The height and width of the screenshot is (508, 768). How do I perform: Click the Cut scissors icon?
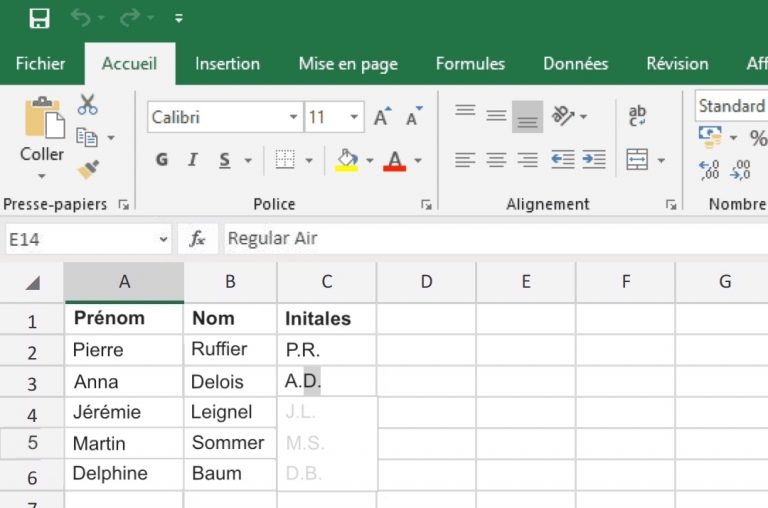88,104
